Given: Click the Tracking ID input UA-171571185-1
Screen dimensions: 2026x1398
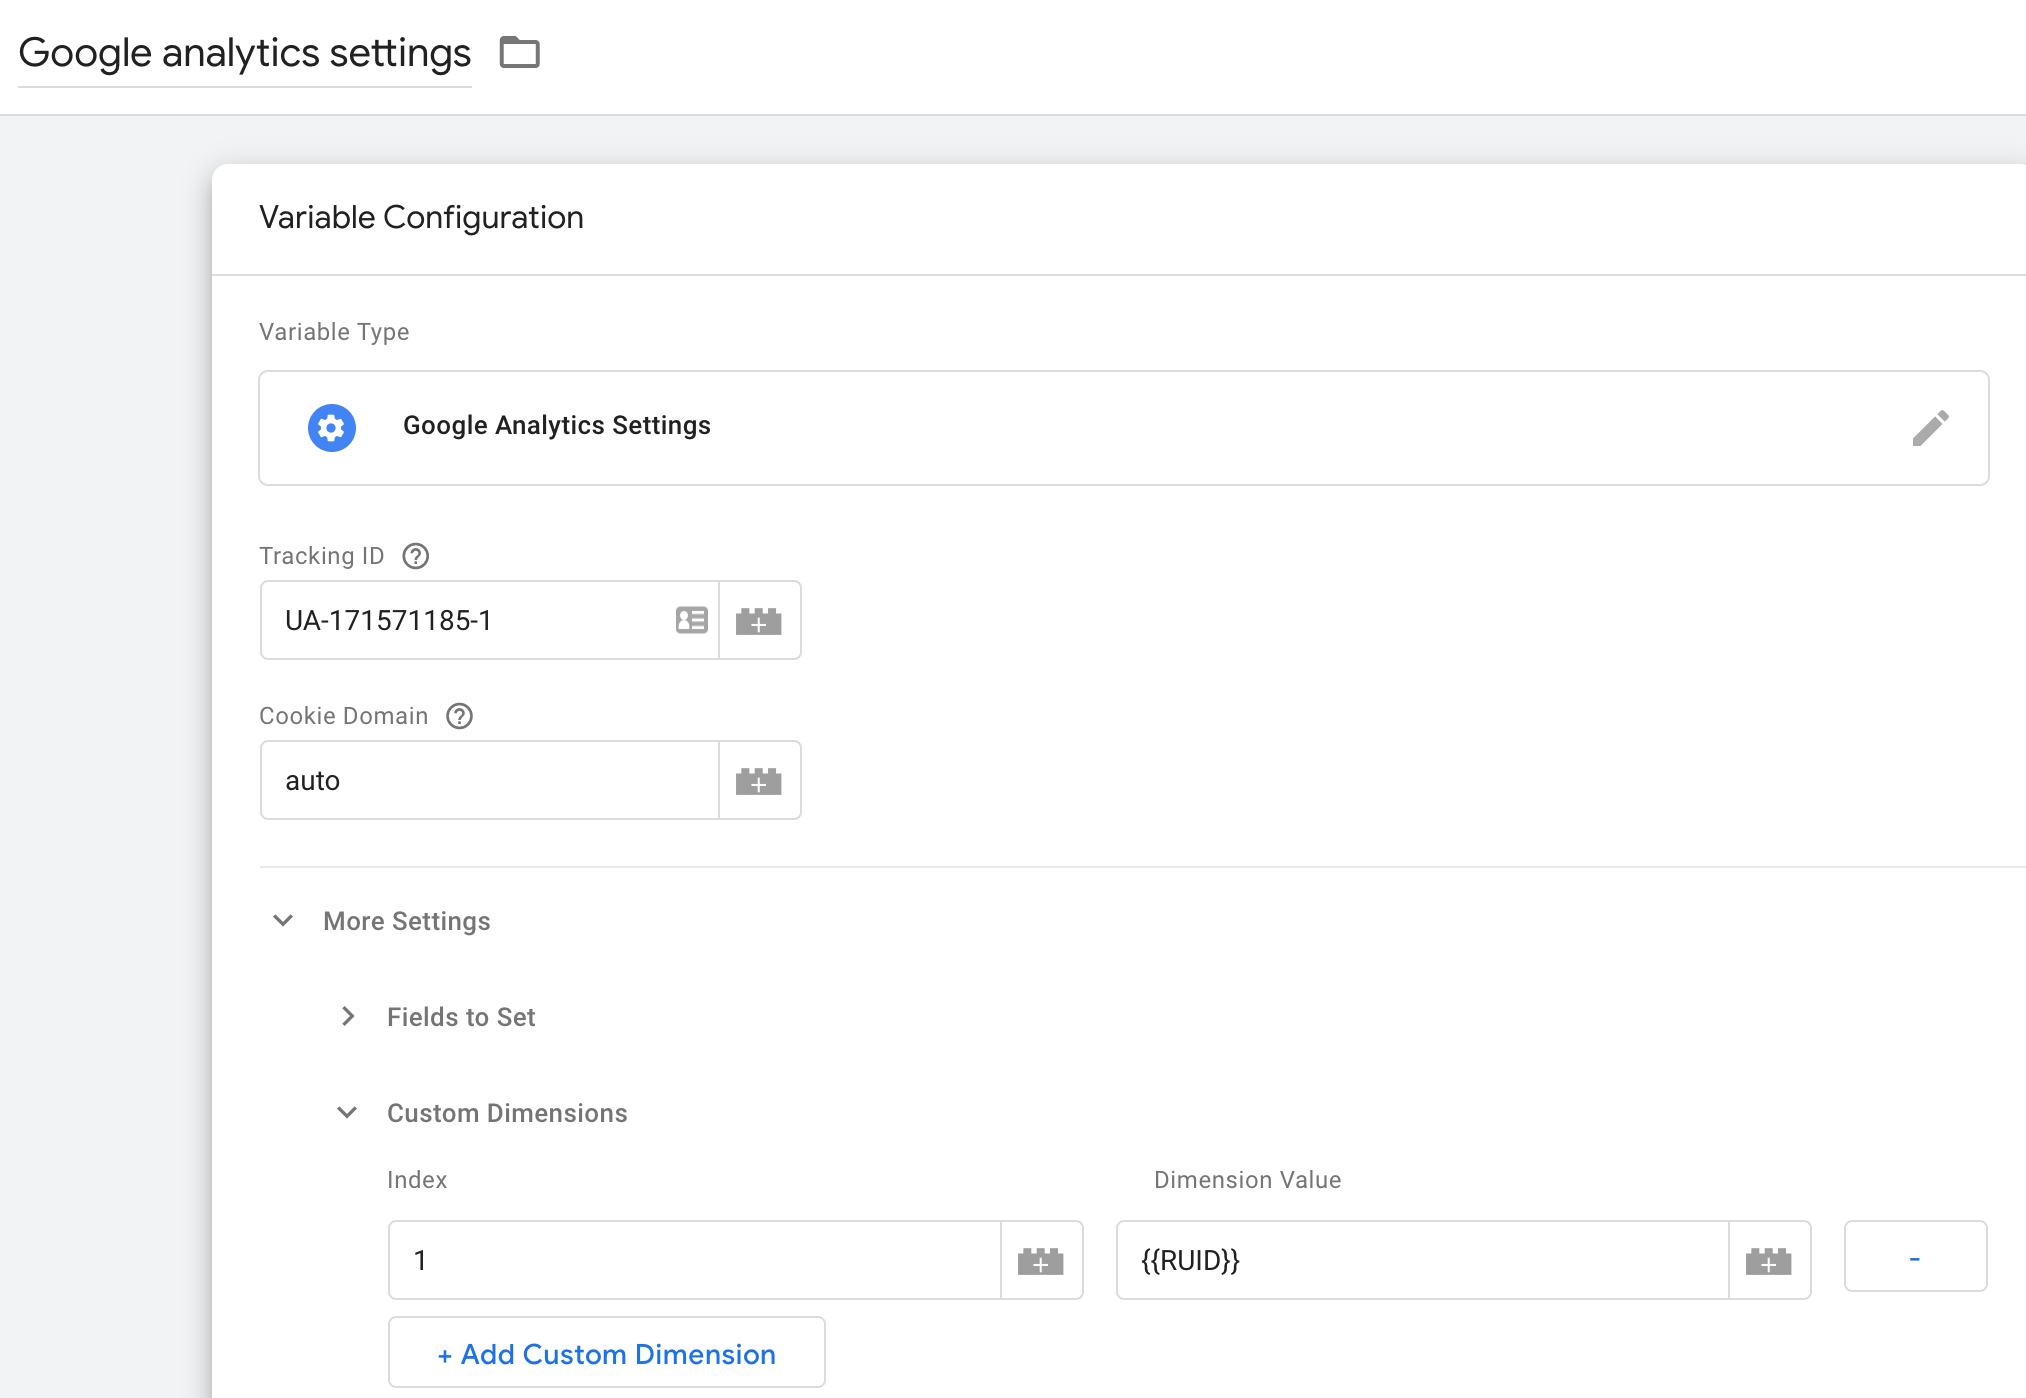Looking at the screenshot, I should [490, 620].
